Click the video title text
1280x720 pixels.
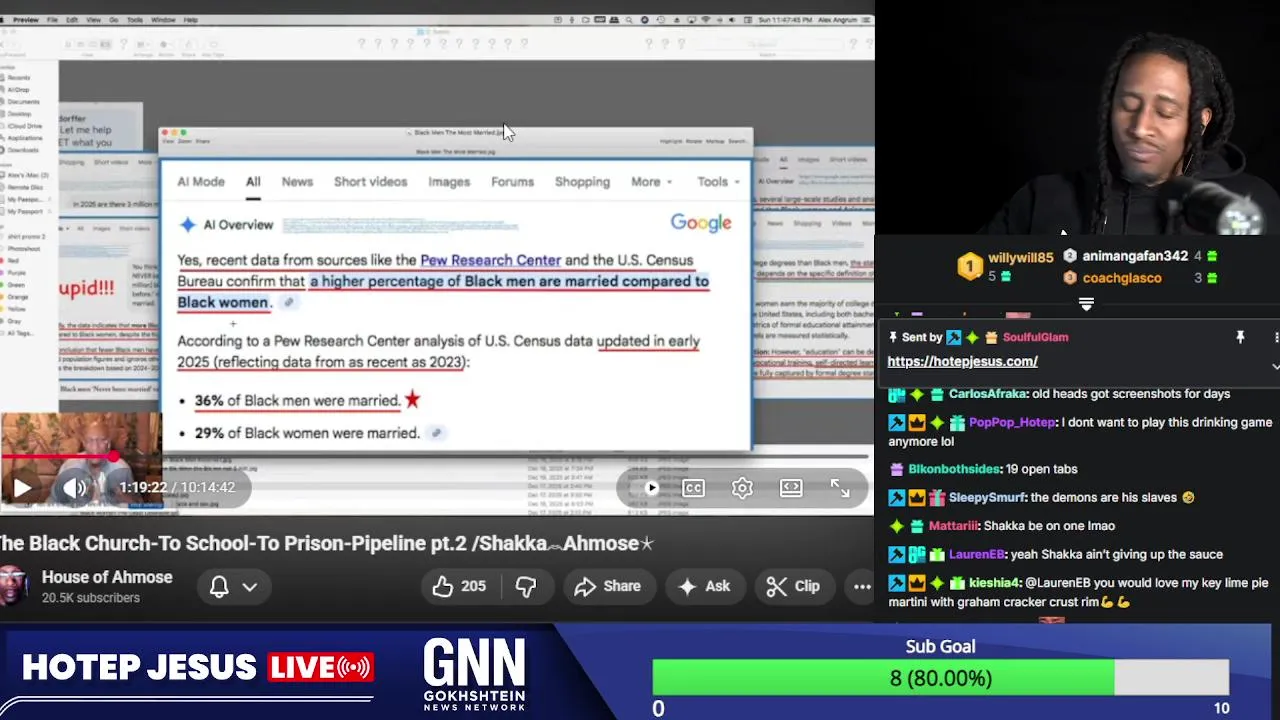(x=326, y=543)
